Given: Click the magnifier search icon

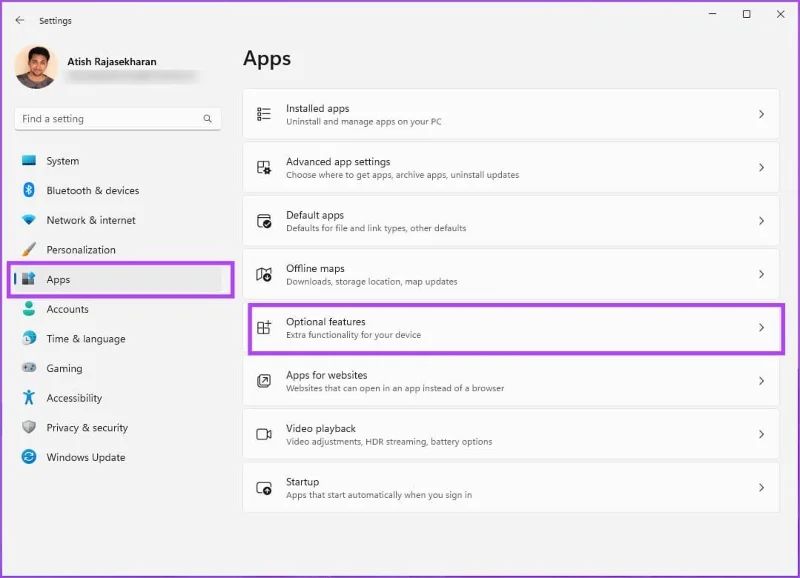Looking at the screenshot, I should [x=208, y=119].
